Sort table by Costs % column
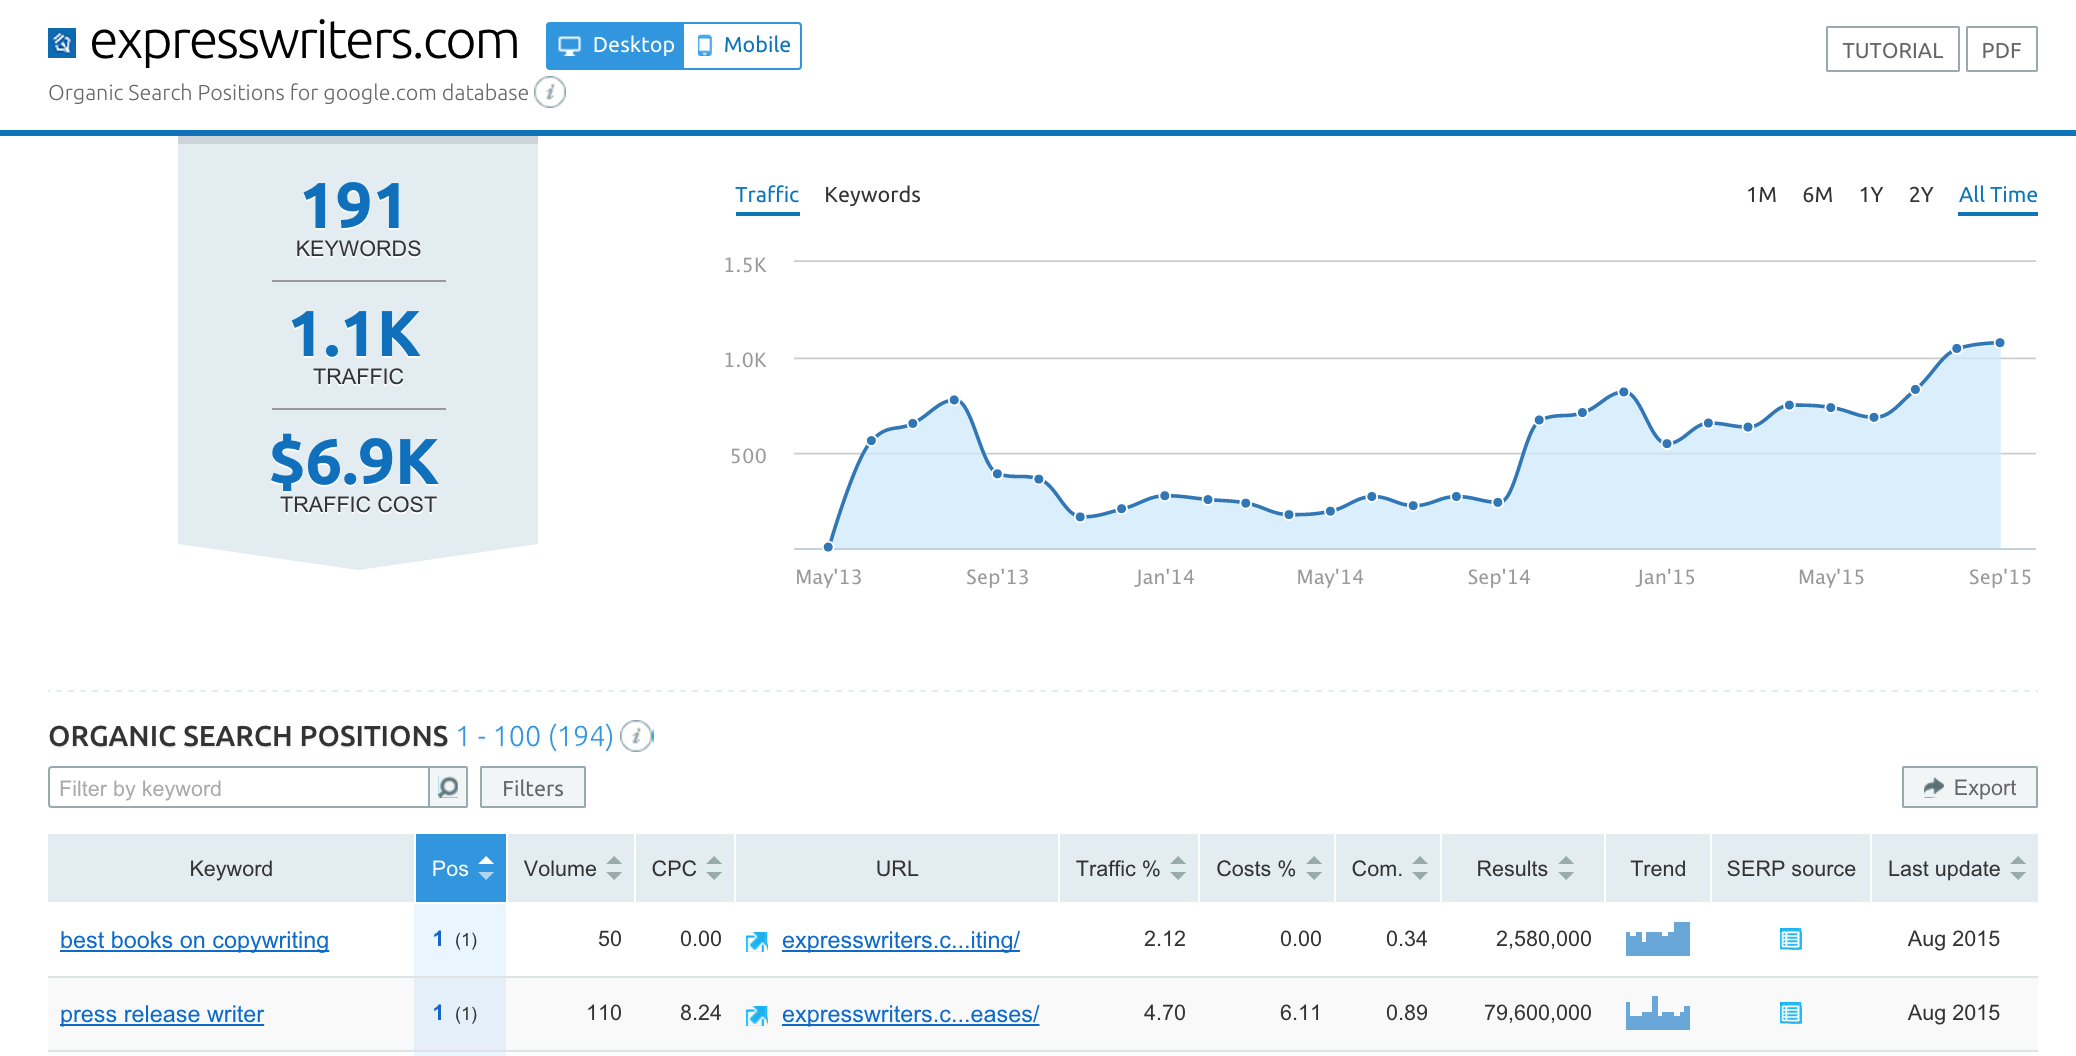This screenshot has height=1056, width=2076. [x=1267, y=868]
